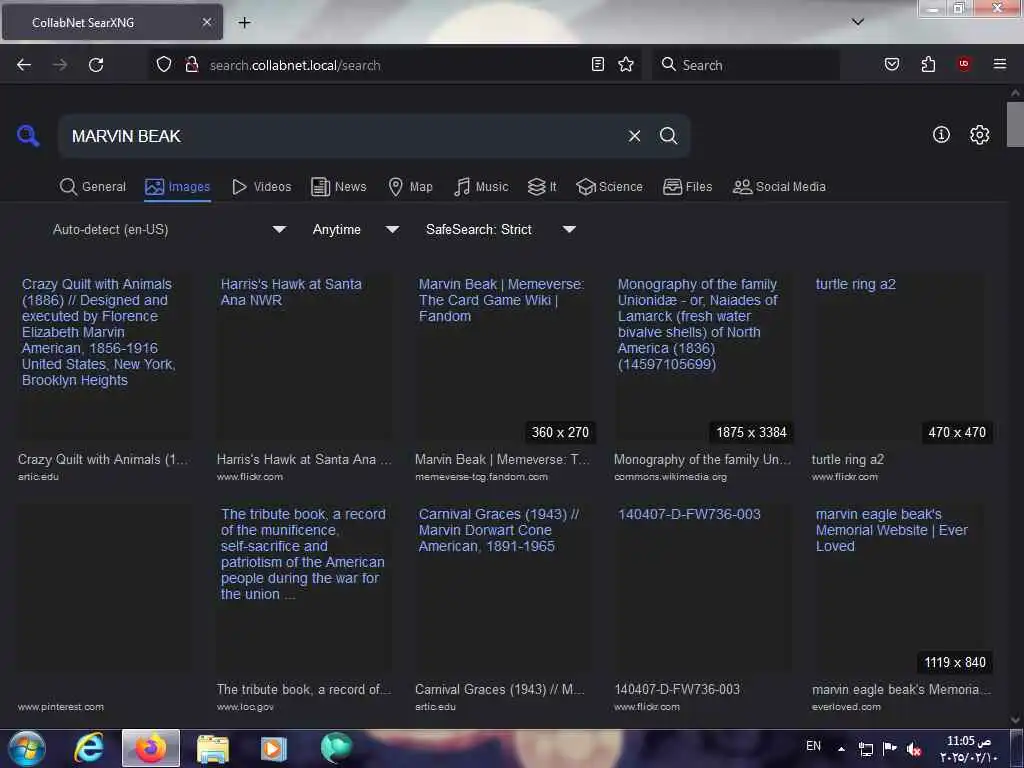Submit search with magnifier button
Viewport: 1024px width, 768px height.
tap(668, 136)
